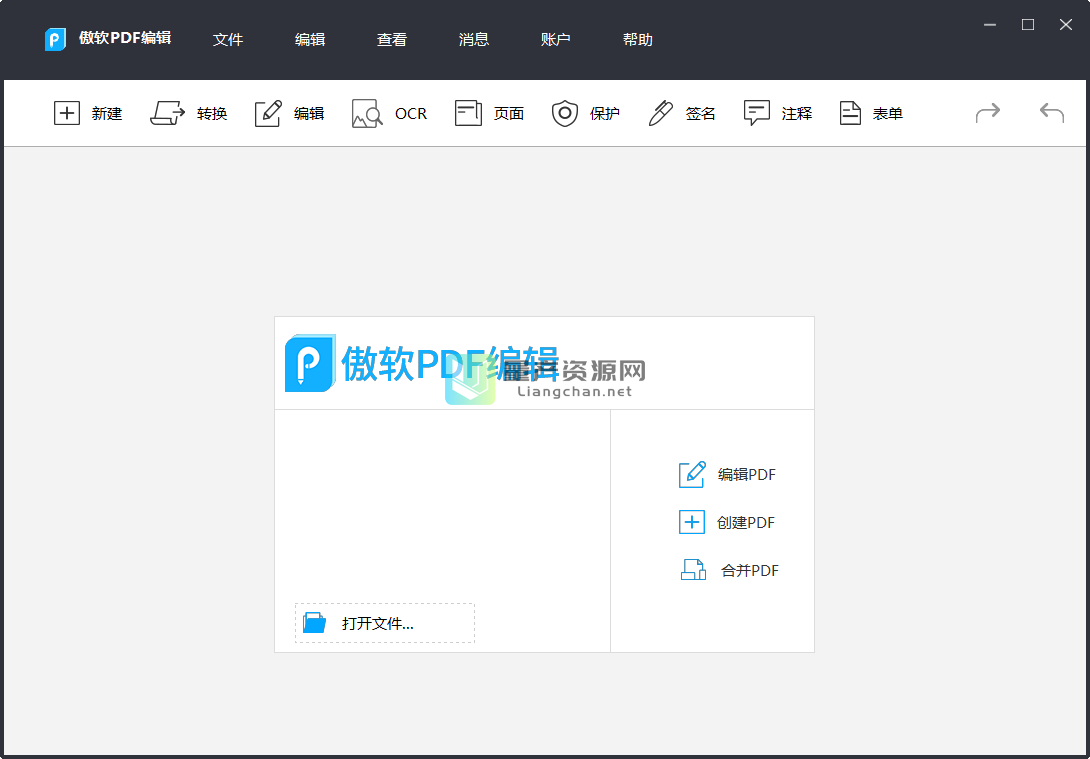This screenshot has height=759, width=1090.
Task: Choose the 创建PDF link text
Action: pos(746,523)
